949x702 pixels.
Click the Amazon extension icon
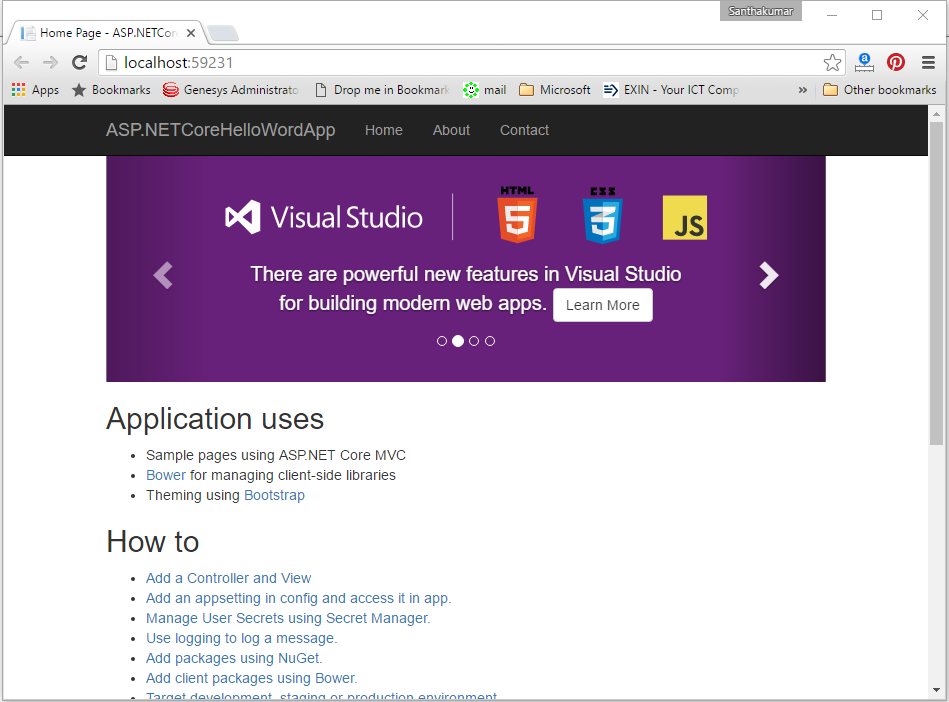pos(865,62)
